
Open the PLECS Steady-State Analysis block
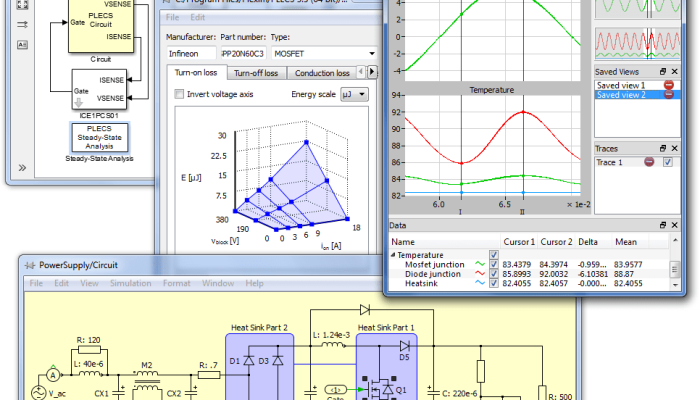pyautogui.click(x=99, y=138)
